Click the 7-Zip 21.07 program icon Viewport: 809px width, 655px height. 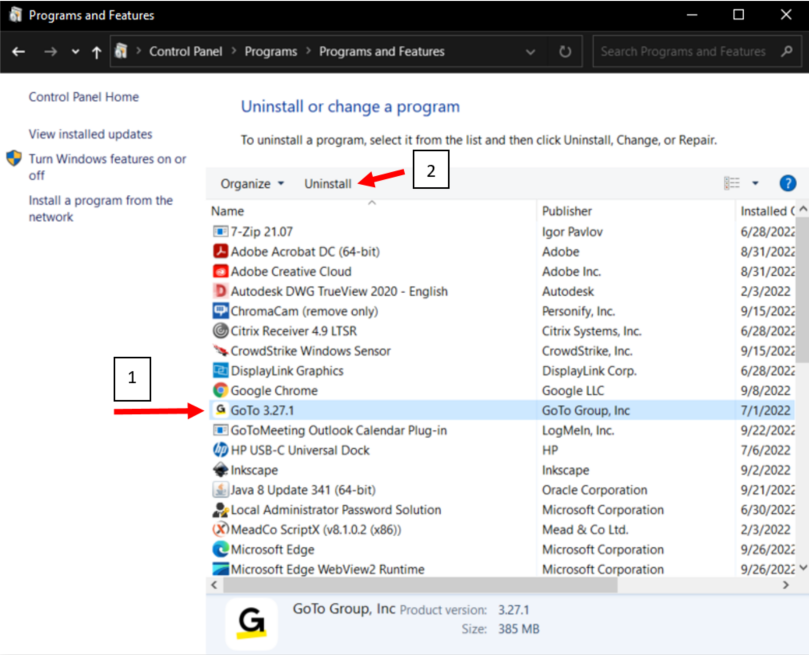point(220,232)
